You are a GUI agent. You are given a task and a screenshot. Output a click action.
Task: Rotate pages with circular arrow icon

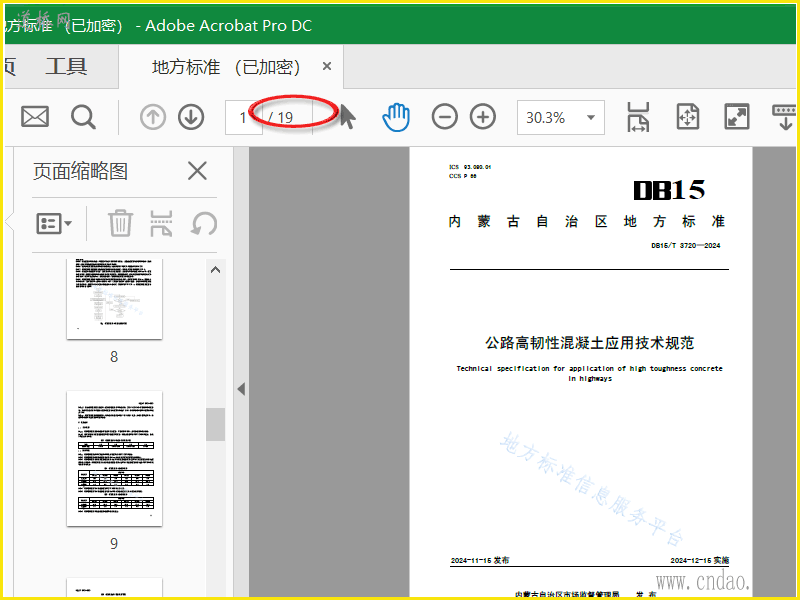204,223
